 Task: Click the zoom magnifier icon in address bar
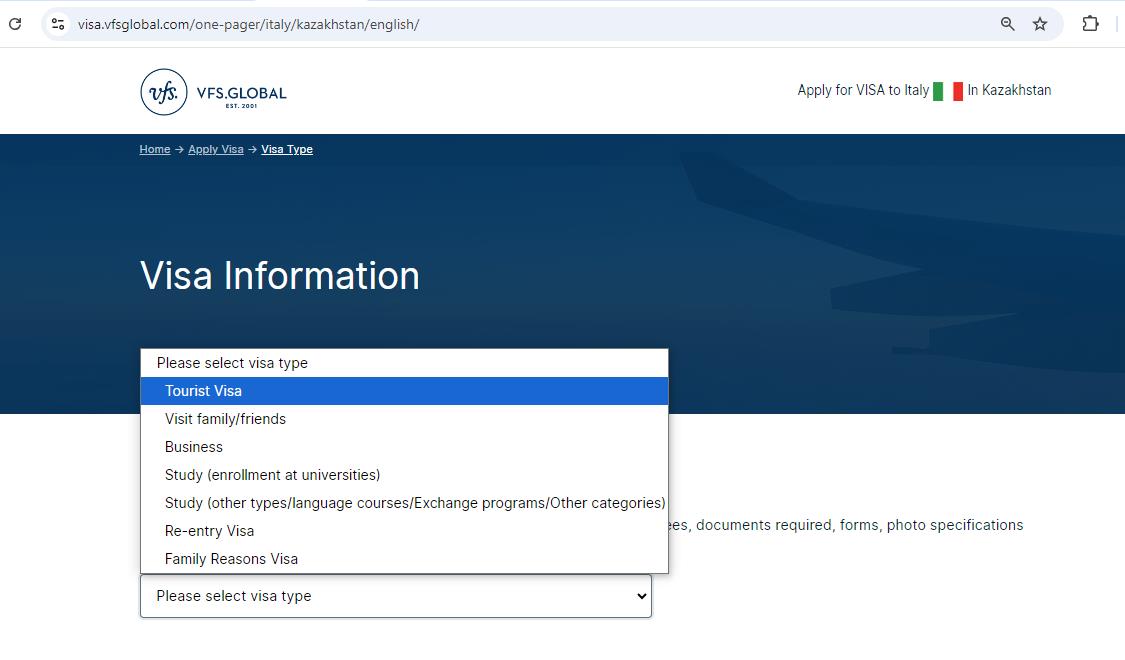pyautogui.click(x=1008, y=24)
